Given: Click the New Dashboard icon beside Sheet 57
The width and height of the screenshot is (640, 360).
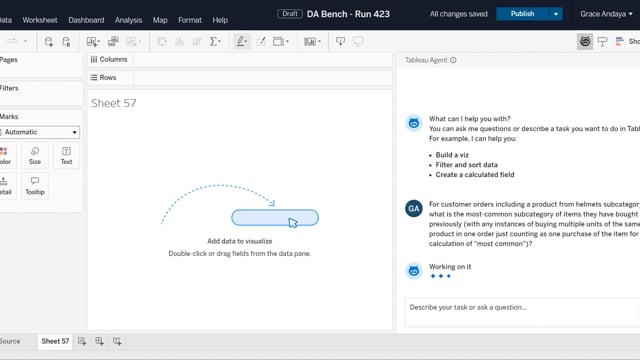Looking at the screenshot, I should click(x=99, y=341).
